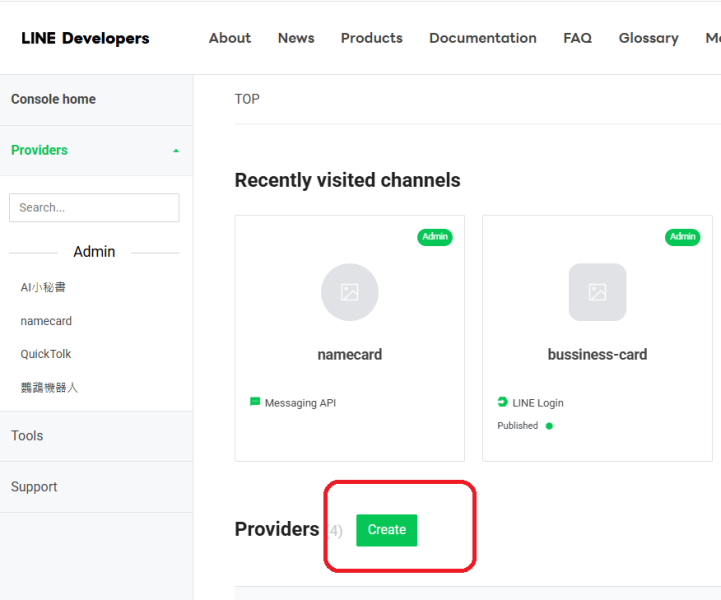Click the Admin badge on bussiness-card card
The width and height of the screenshot is (721, 600).
tap(682, 237)
